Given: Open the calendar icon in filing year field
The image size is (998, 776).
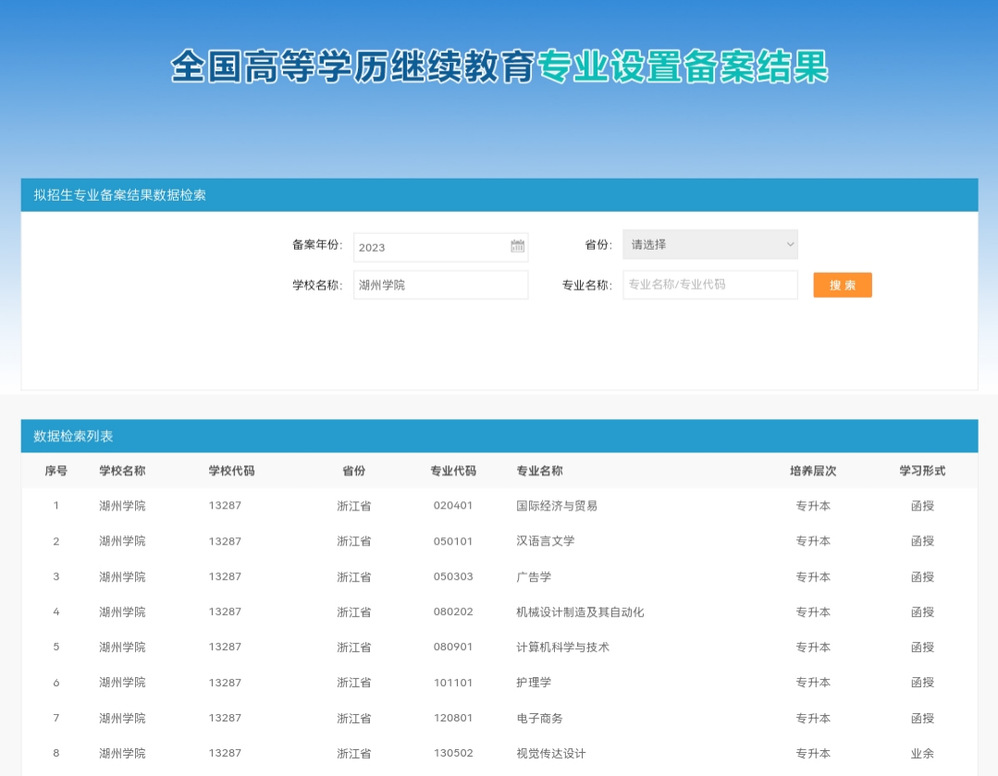Looking at the screenshot, I should [517, 247].
